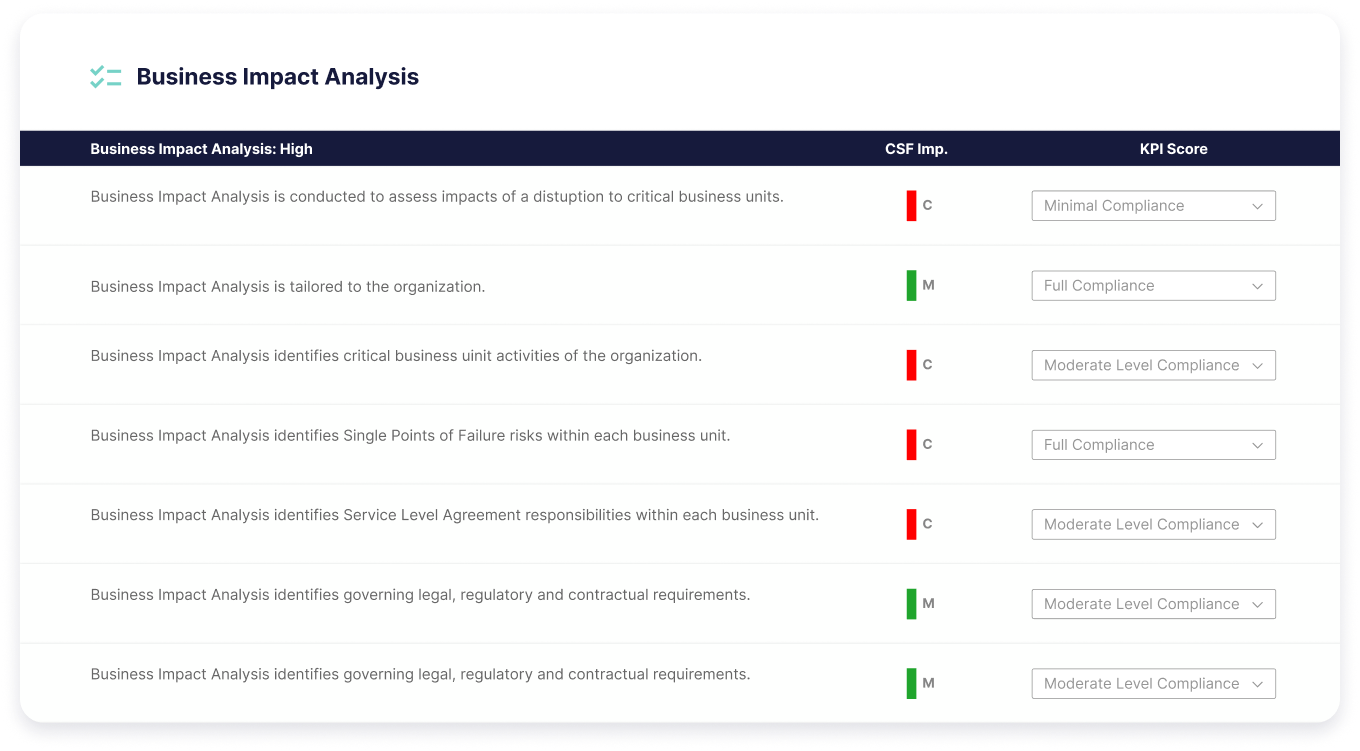
Task: Select the KPI Score column header
Action: tap(1173, 148)
